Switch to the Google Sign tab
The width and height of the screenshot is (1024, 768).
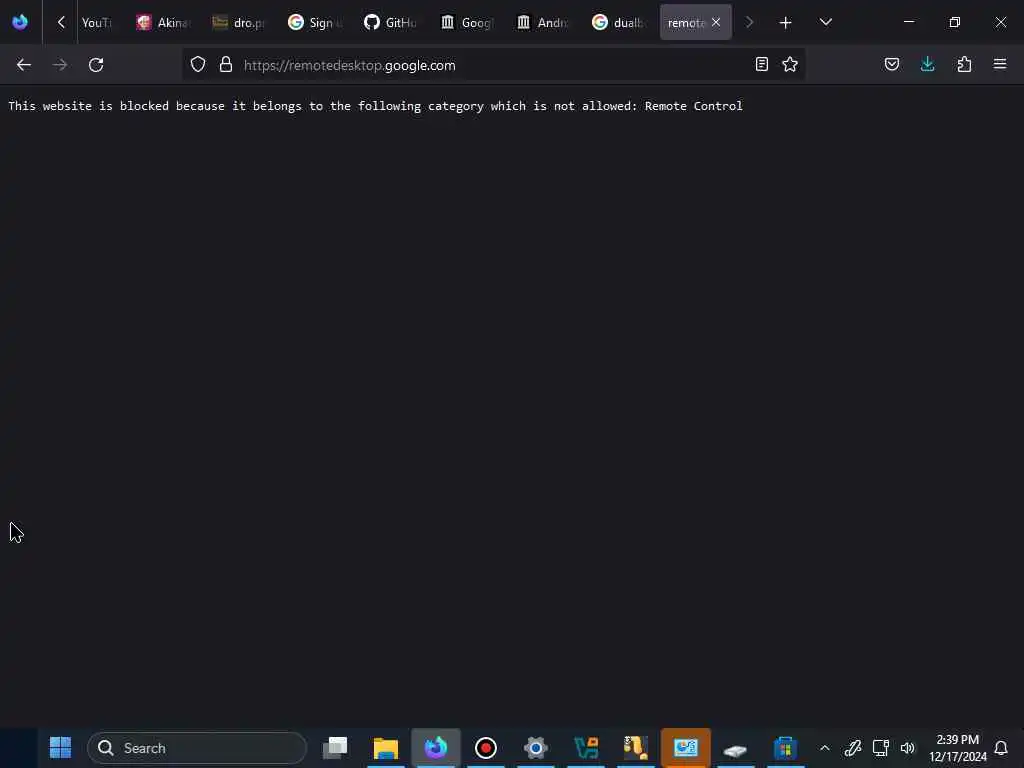[x=315, y=22]
